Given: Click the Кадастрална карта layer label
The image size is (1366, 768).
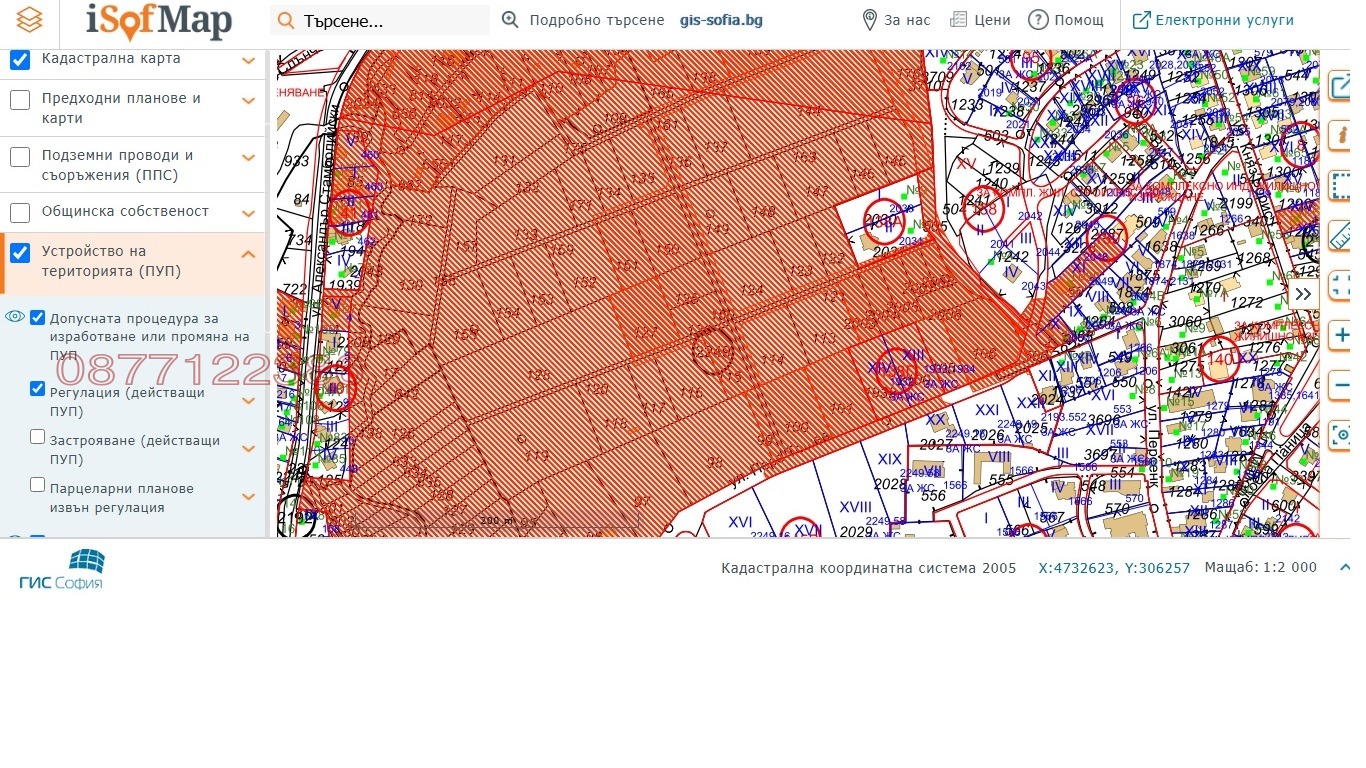Looking at the screenshot, I should (111, 58).
